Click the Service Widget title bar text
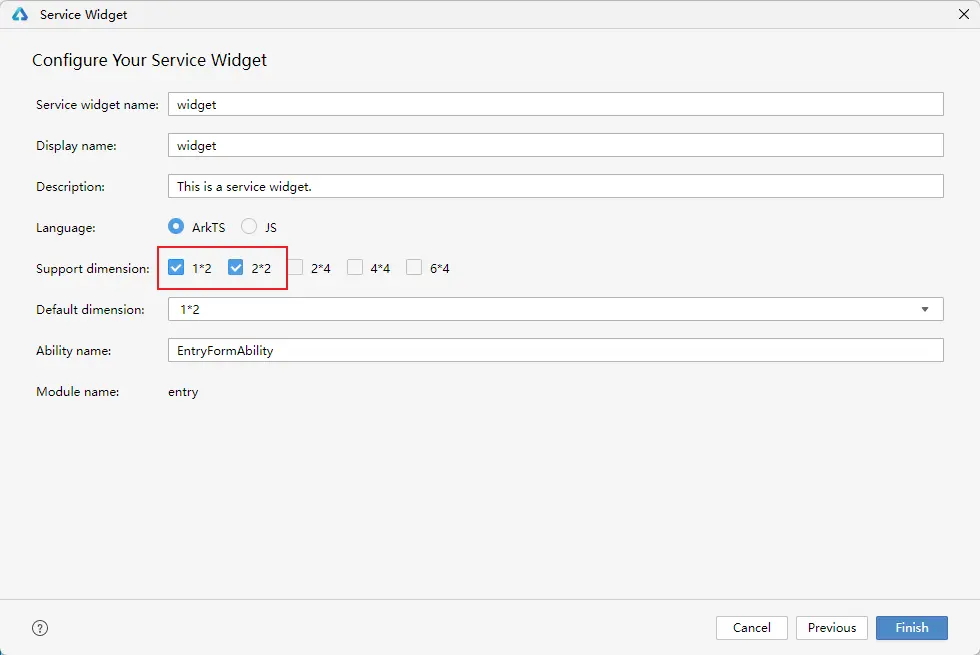The image size is (980, 655). (83, 15)
